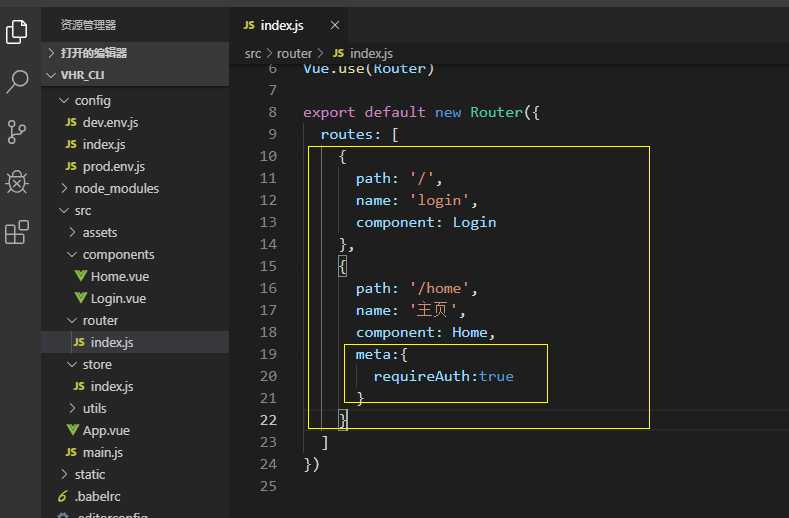This screenshot has width=789, height=518.
Task: Open the Search view in activity bar
Action: pos(18,82)
